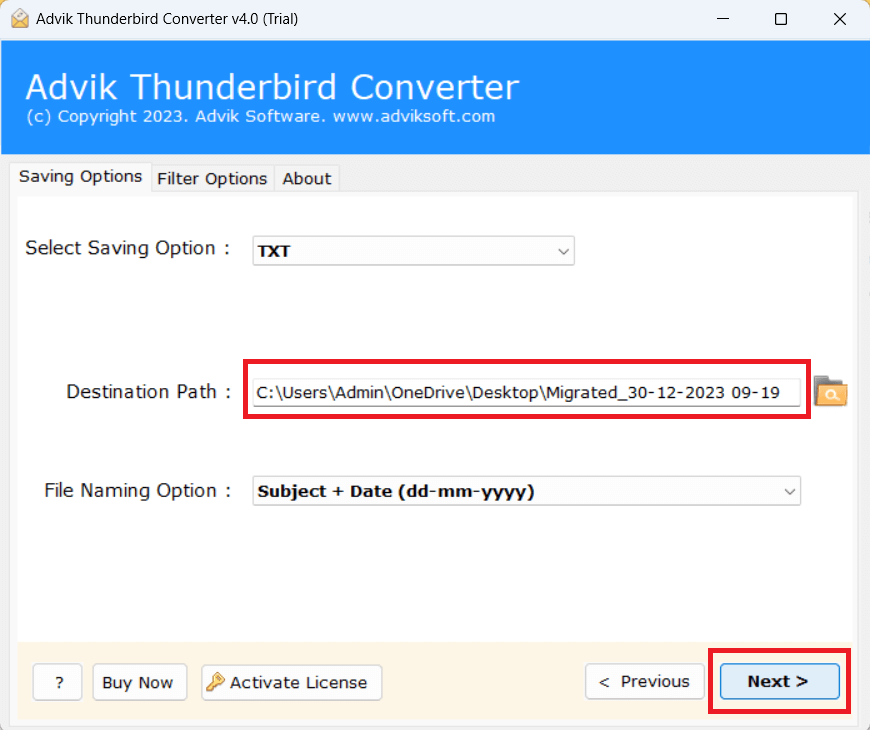Click the 'Destination Path :' label
Viewport: 870px width, 730px height.
149,392
